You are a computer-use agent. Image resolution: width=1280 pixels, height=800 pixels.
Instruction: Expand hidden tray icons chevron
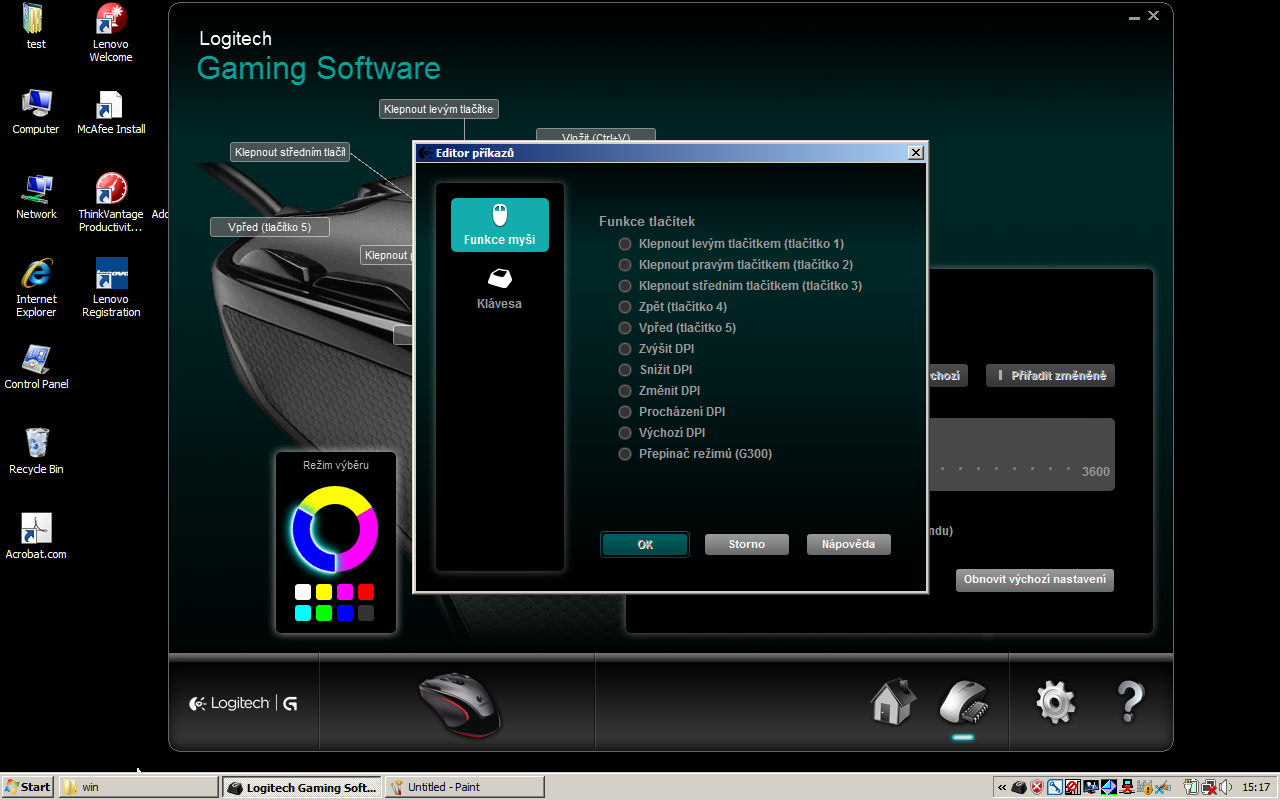(1002, 787)
